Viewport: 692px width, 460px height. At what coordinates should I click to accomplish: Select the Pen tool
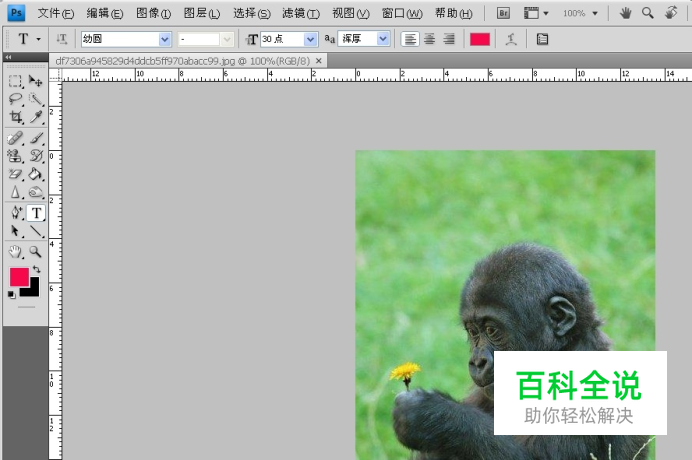[x=15, y=213]
